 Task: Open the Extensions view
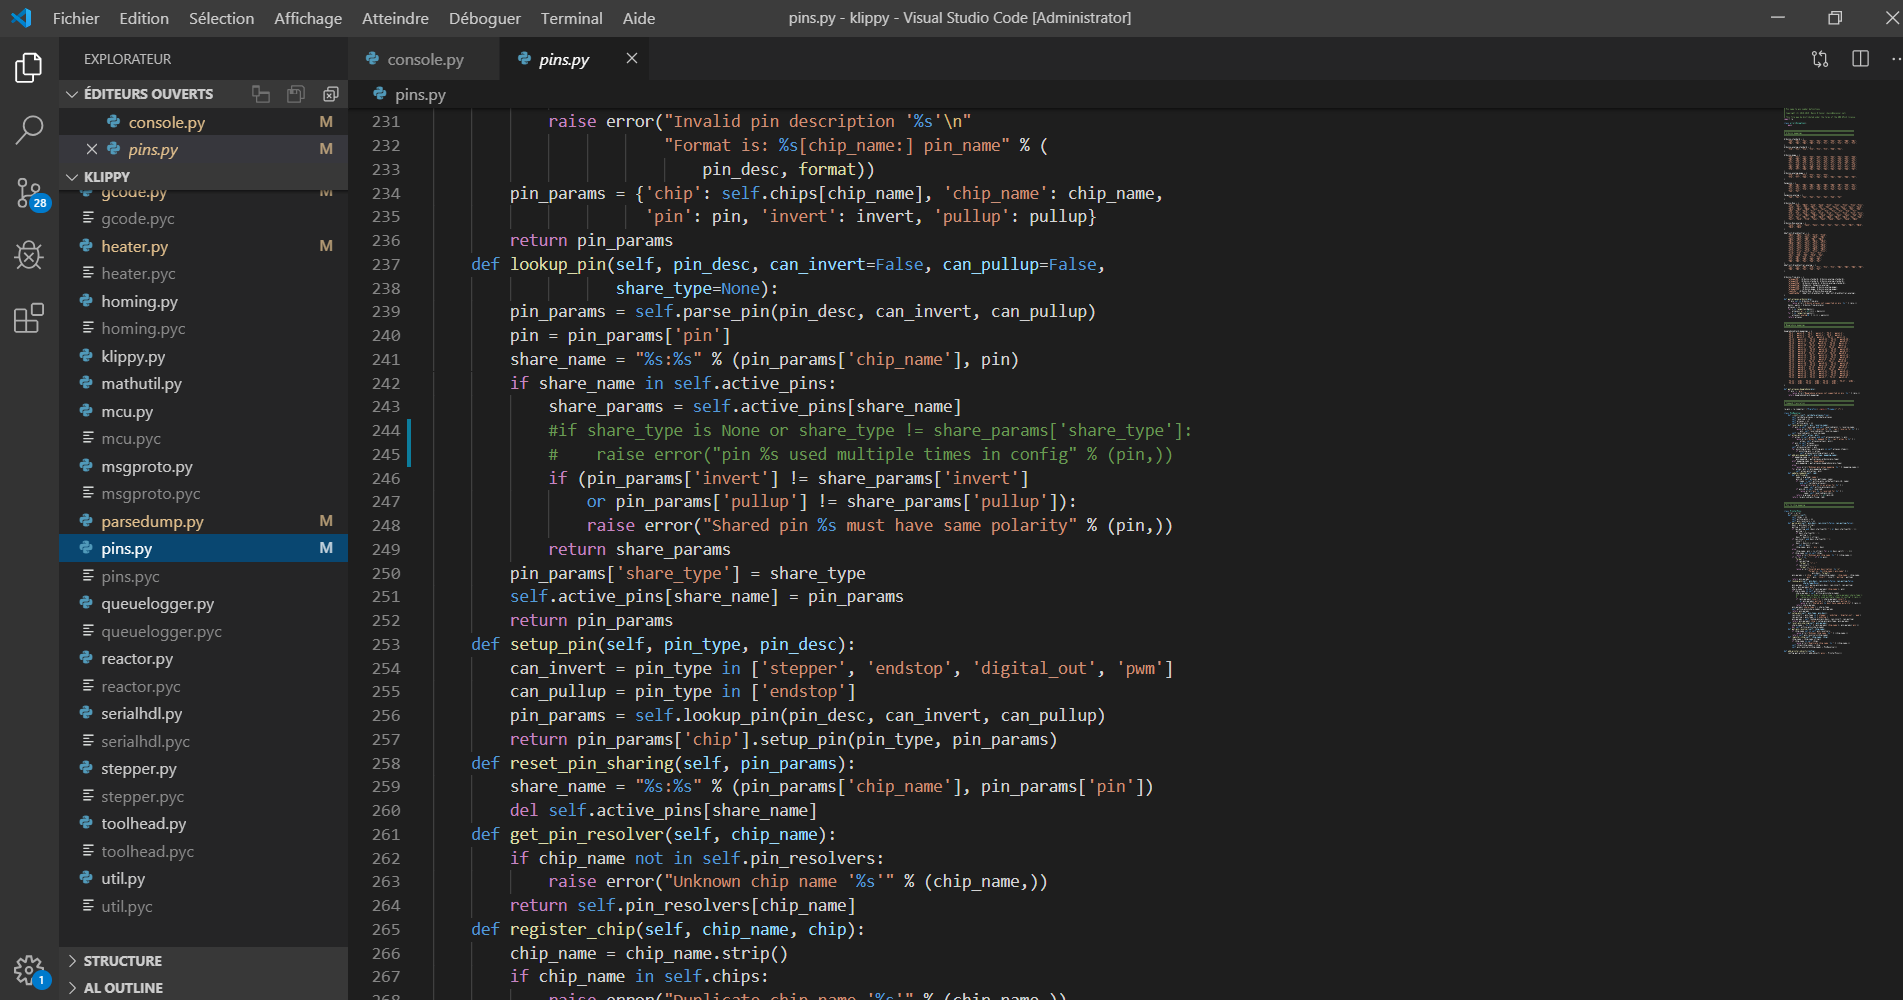pyautogui.click(x=28, y=318)
